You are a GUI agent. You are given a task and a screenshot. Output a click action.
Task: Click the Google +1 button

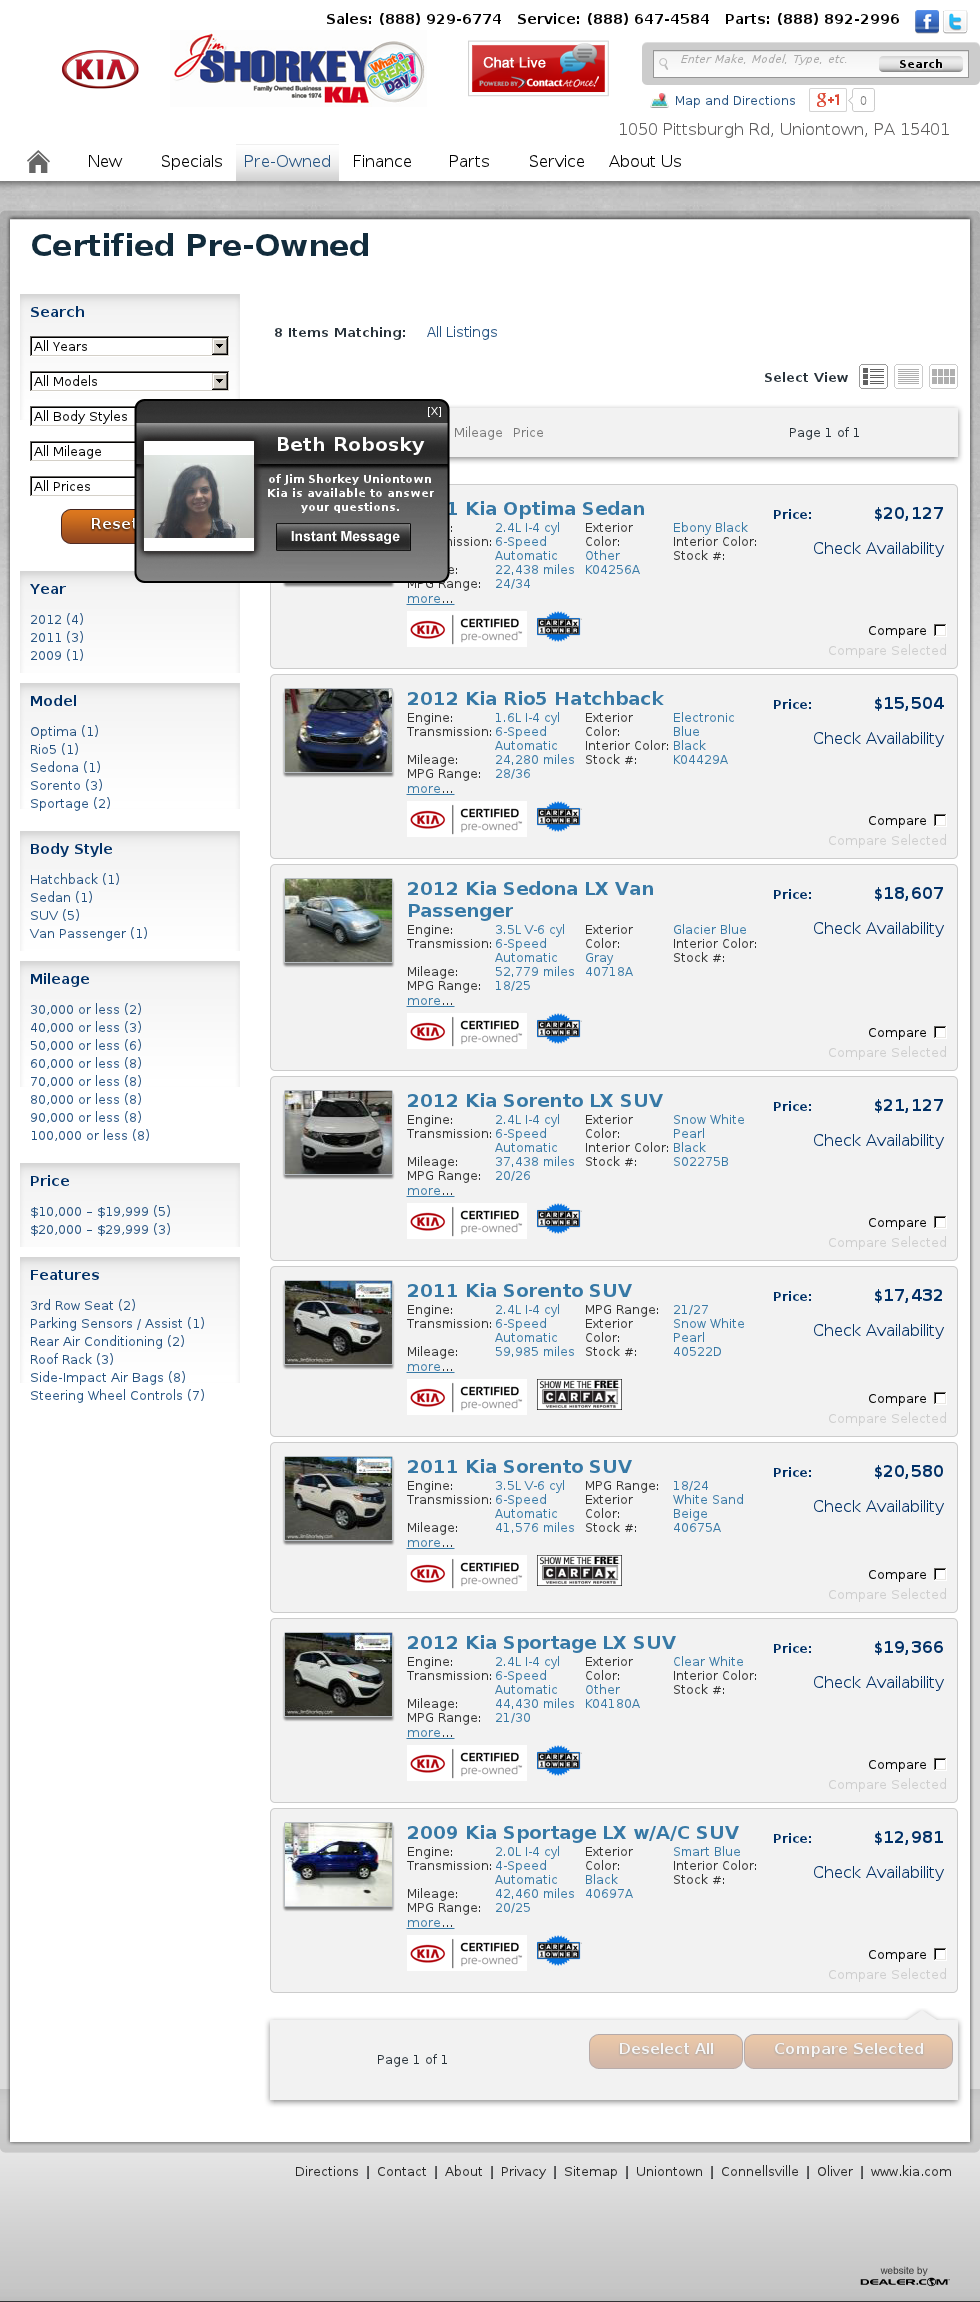[828, 100]
